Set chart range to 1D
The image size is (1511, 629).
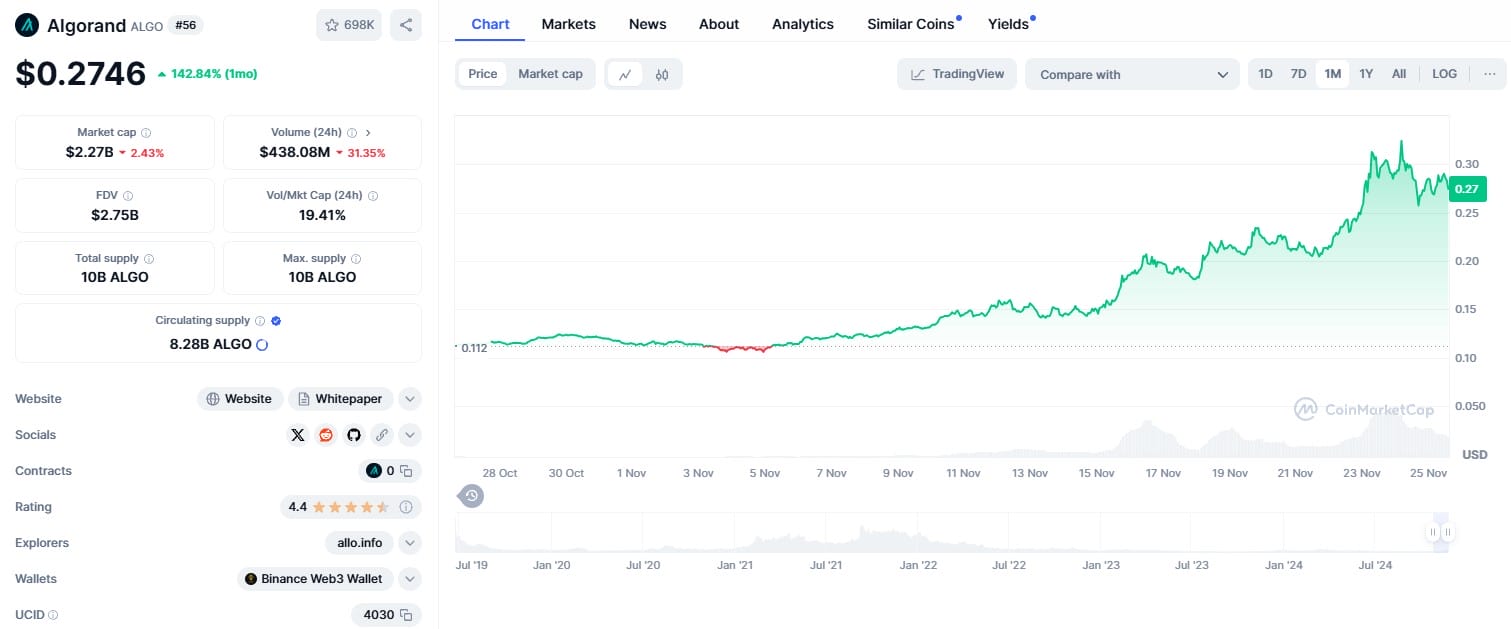click(x=1265, y=74)
